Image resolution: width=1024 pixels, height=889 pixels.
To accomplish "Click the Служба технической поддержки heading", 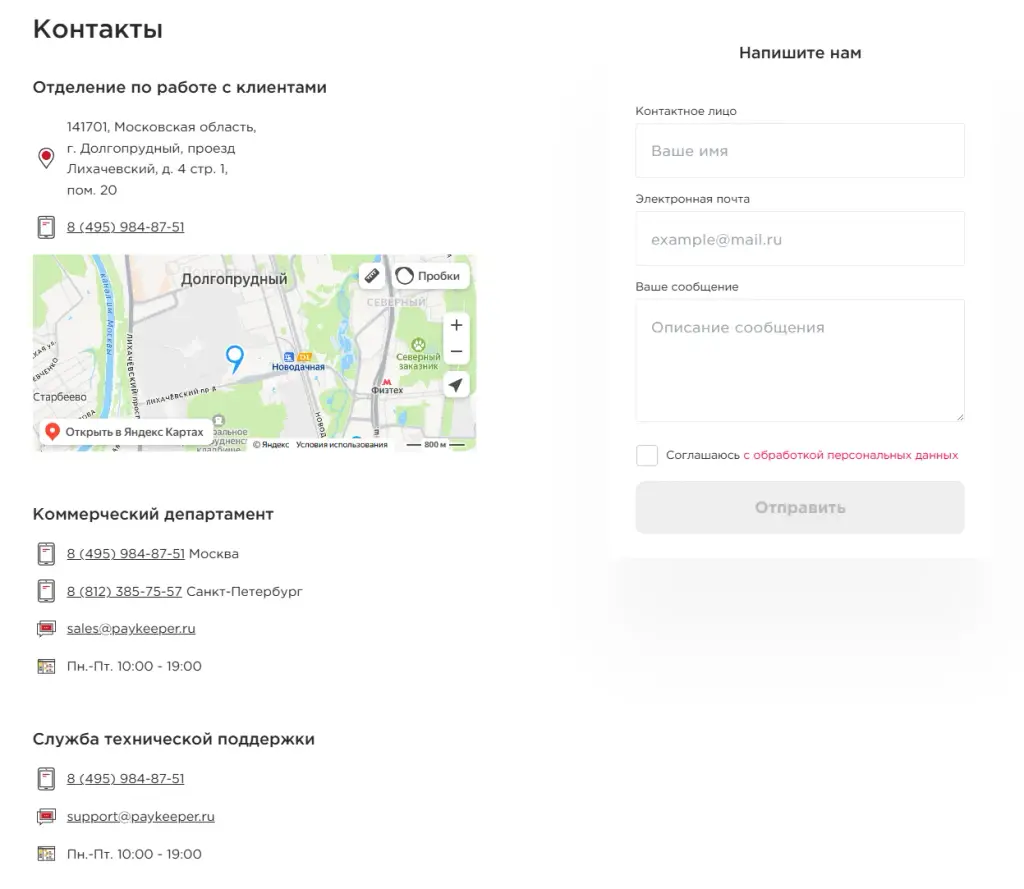I will (174, 739).
